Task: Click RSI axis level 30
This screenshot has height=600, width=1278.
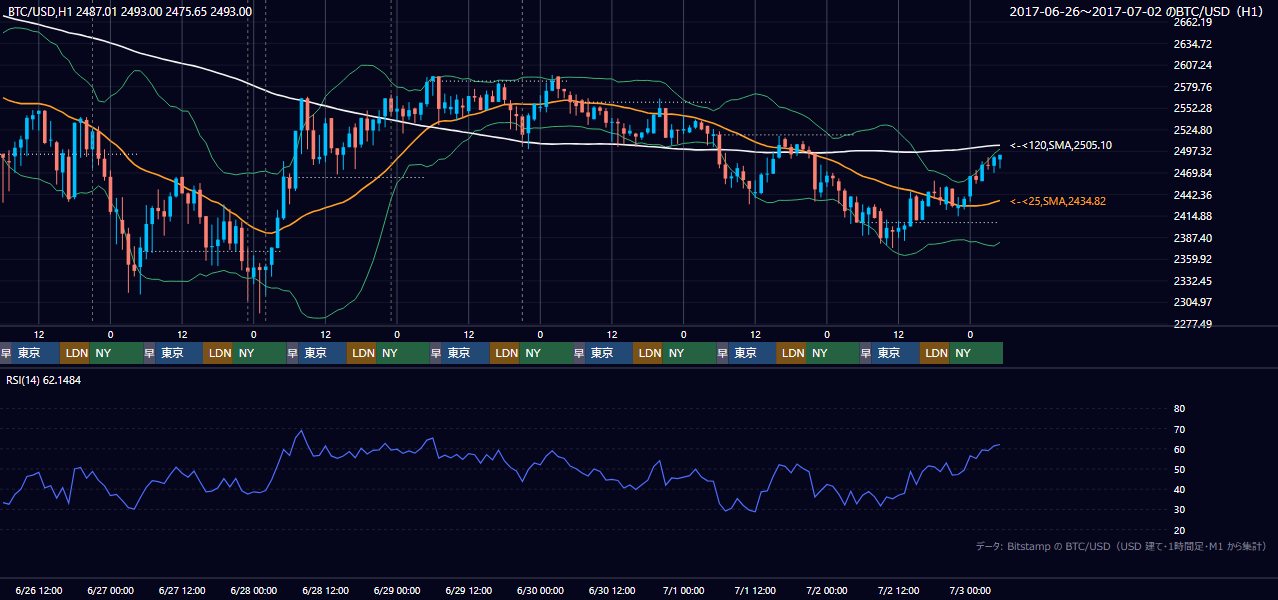Action: point(1179,510)
